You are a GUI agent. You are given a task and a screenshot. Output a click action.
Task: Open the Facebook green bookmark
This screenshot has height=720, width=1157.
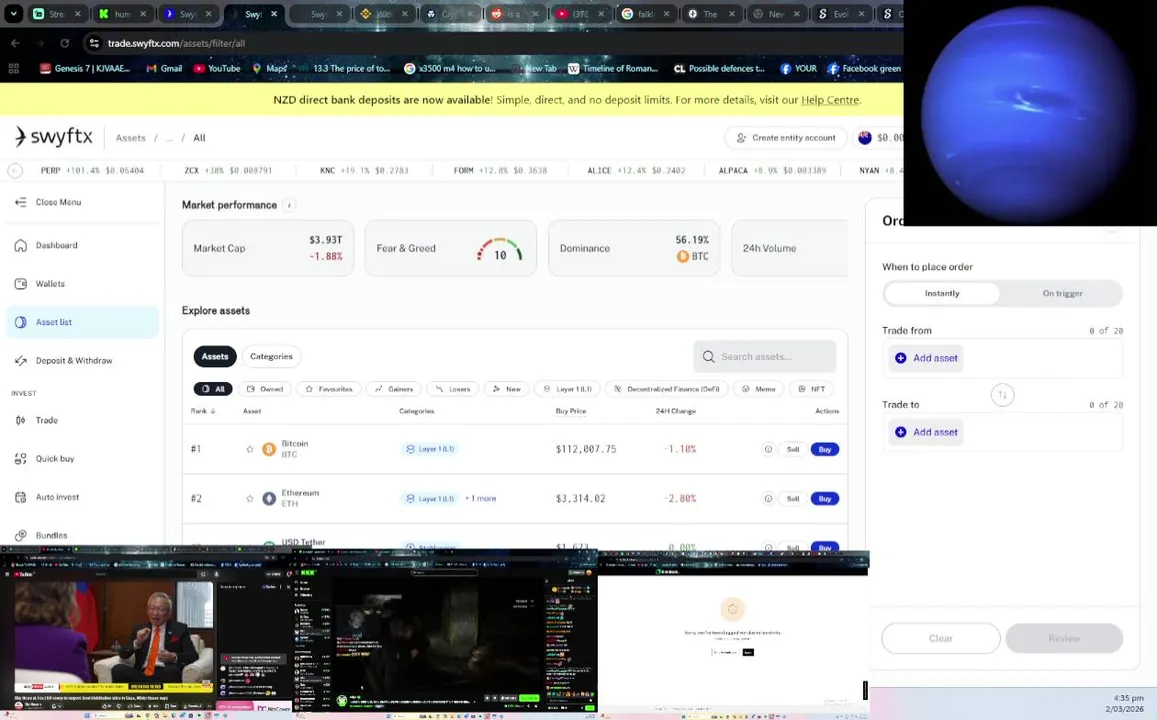click(x=864, y=69)
